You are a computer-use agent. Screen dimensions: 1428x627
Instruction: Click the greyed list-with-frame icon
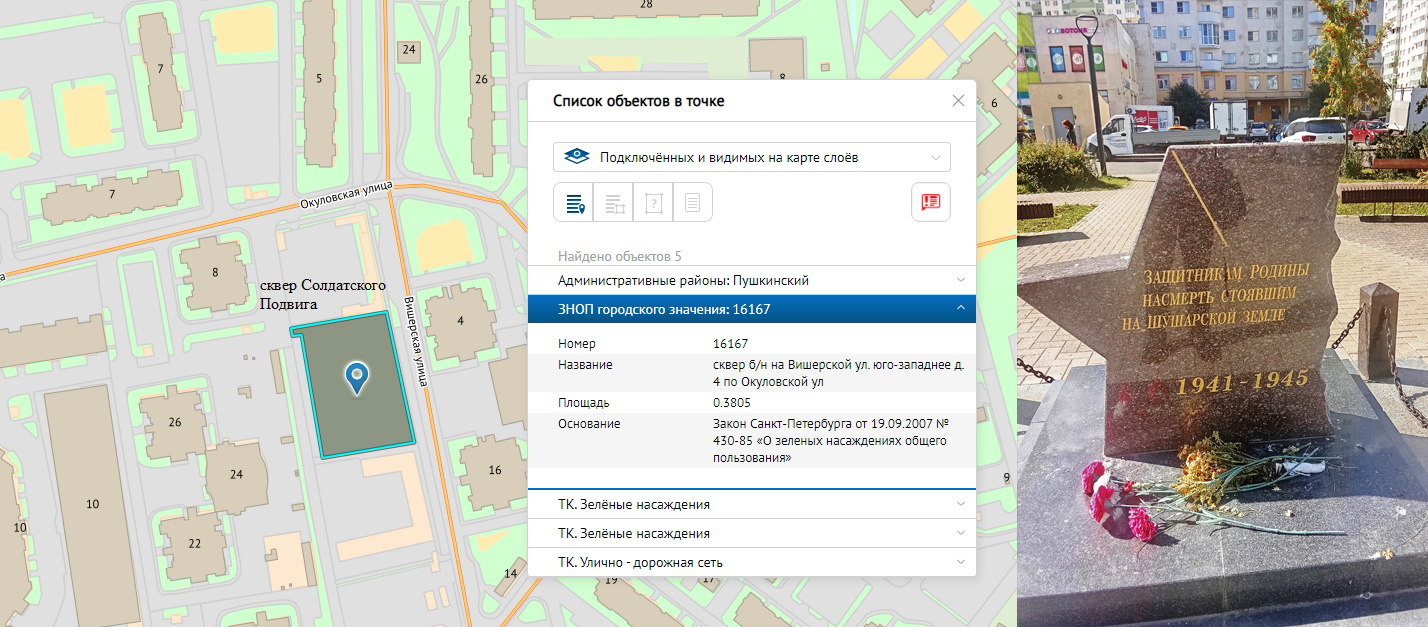click(x=614, y=203)
